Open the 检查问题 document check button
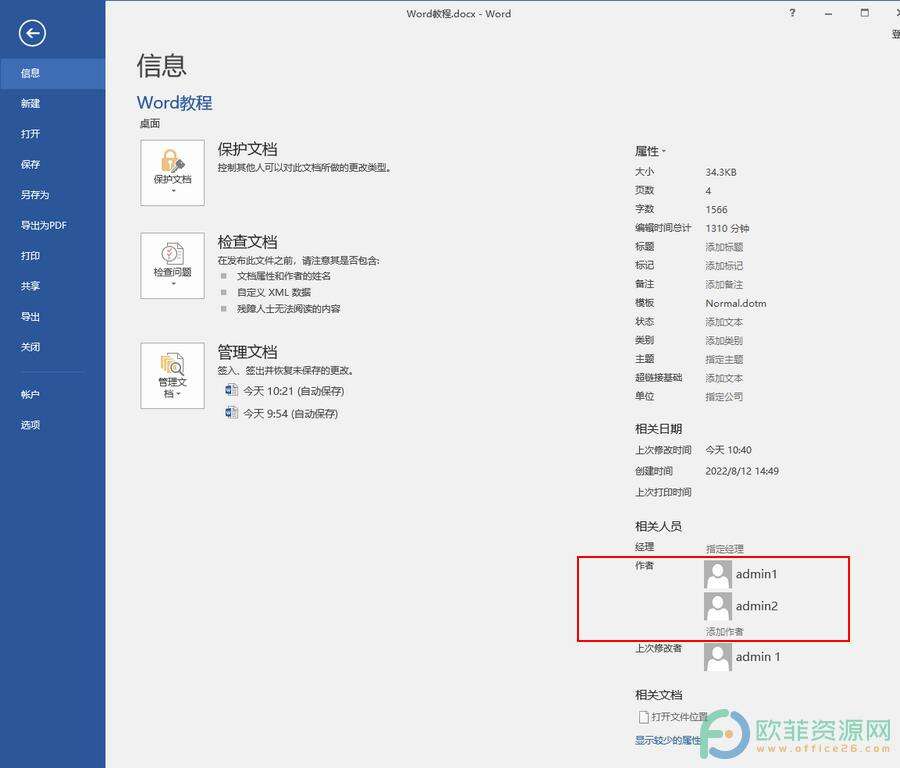The image size is (900, 768). tap(172, 265)
